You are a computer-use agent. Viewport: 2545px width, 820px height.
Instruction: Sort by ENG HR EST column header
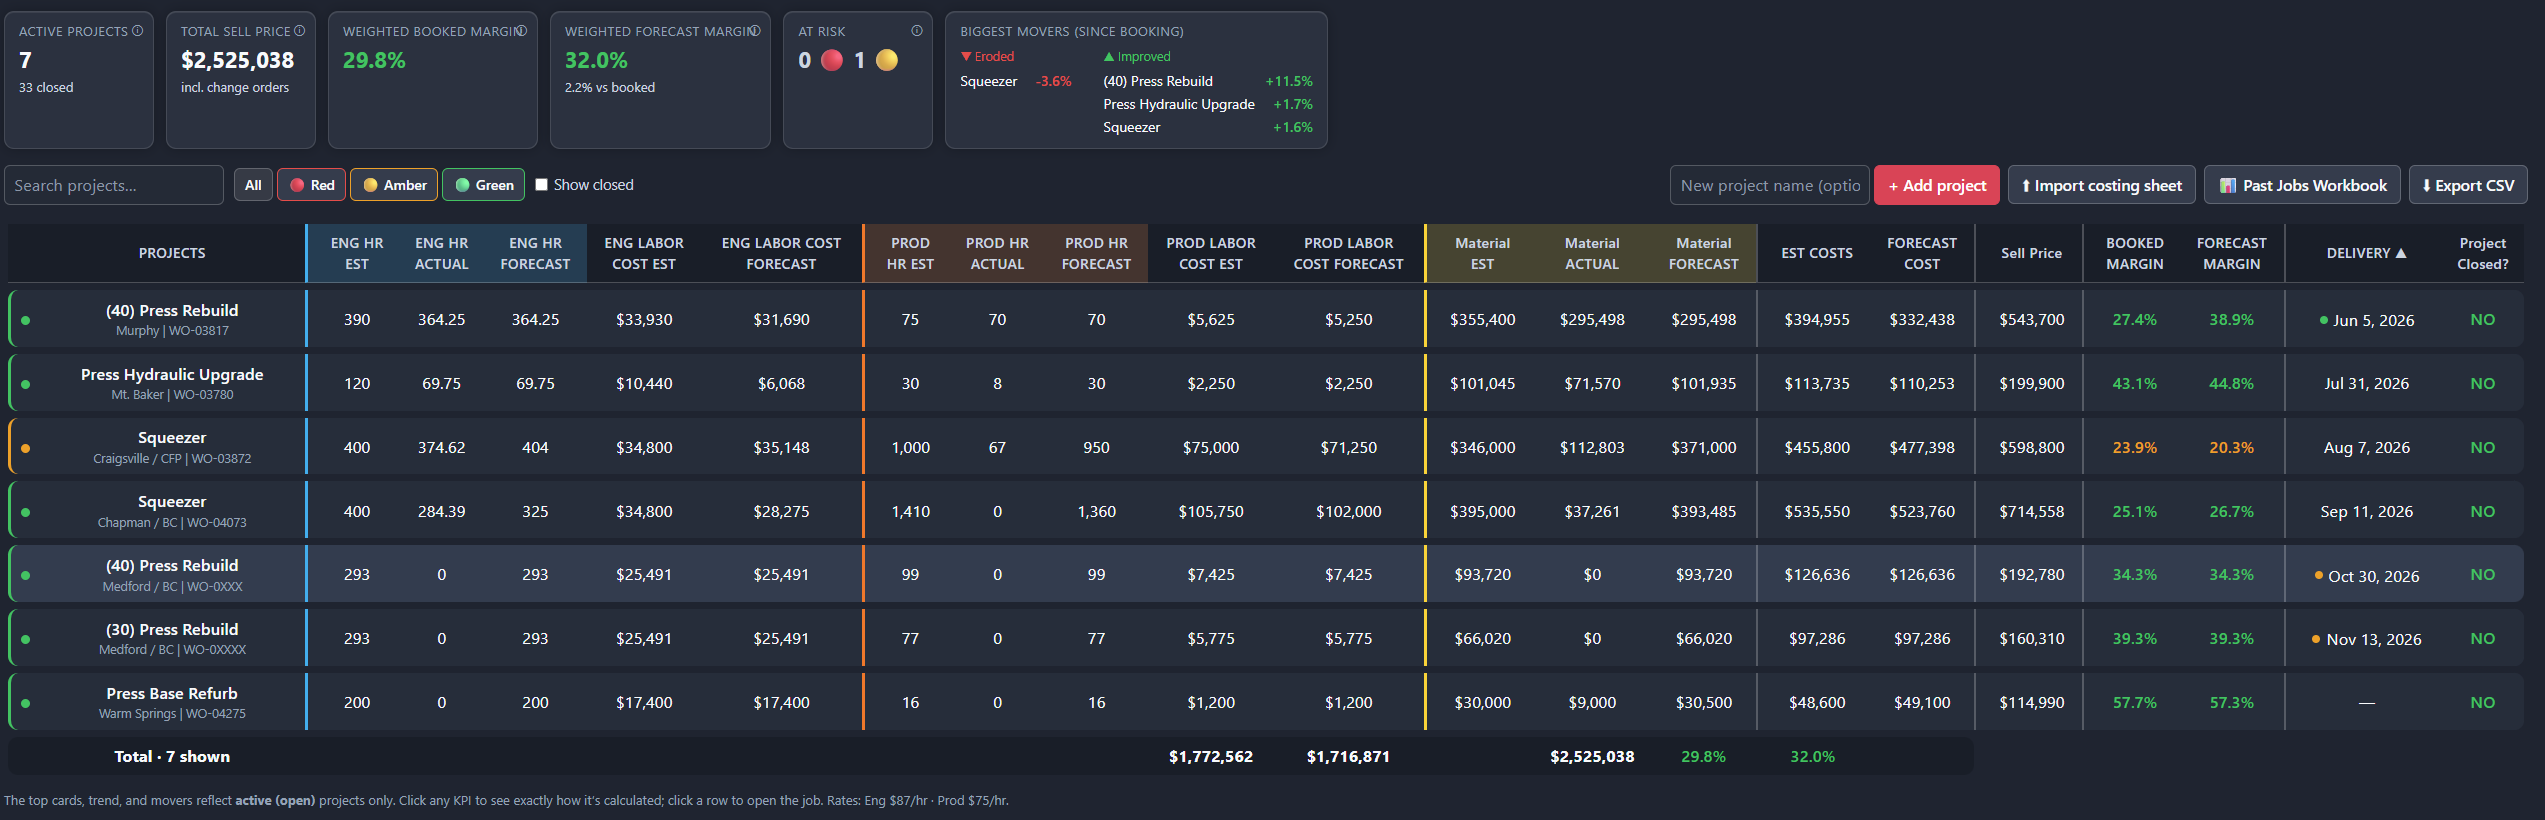[x=357, y=253]
